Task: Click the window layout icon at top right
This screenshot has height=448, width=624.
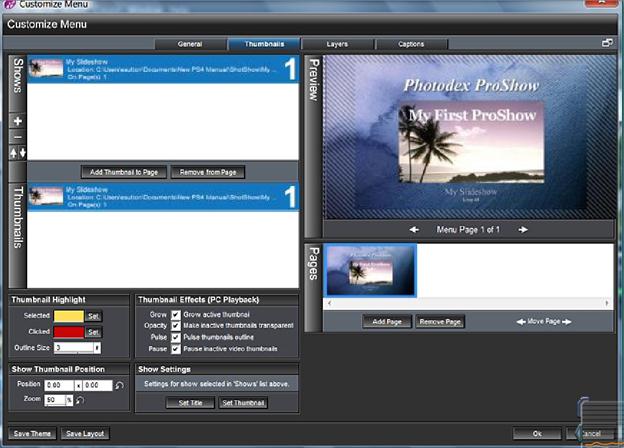Action: click(x=607, y=43)
